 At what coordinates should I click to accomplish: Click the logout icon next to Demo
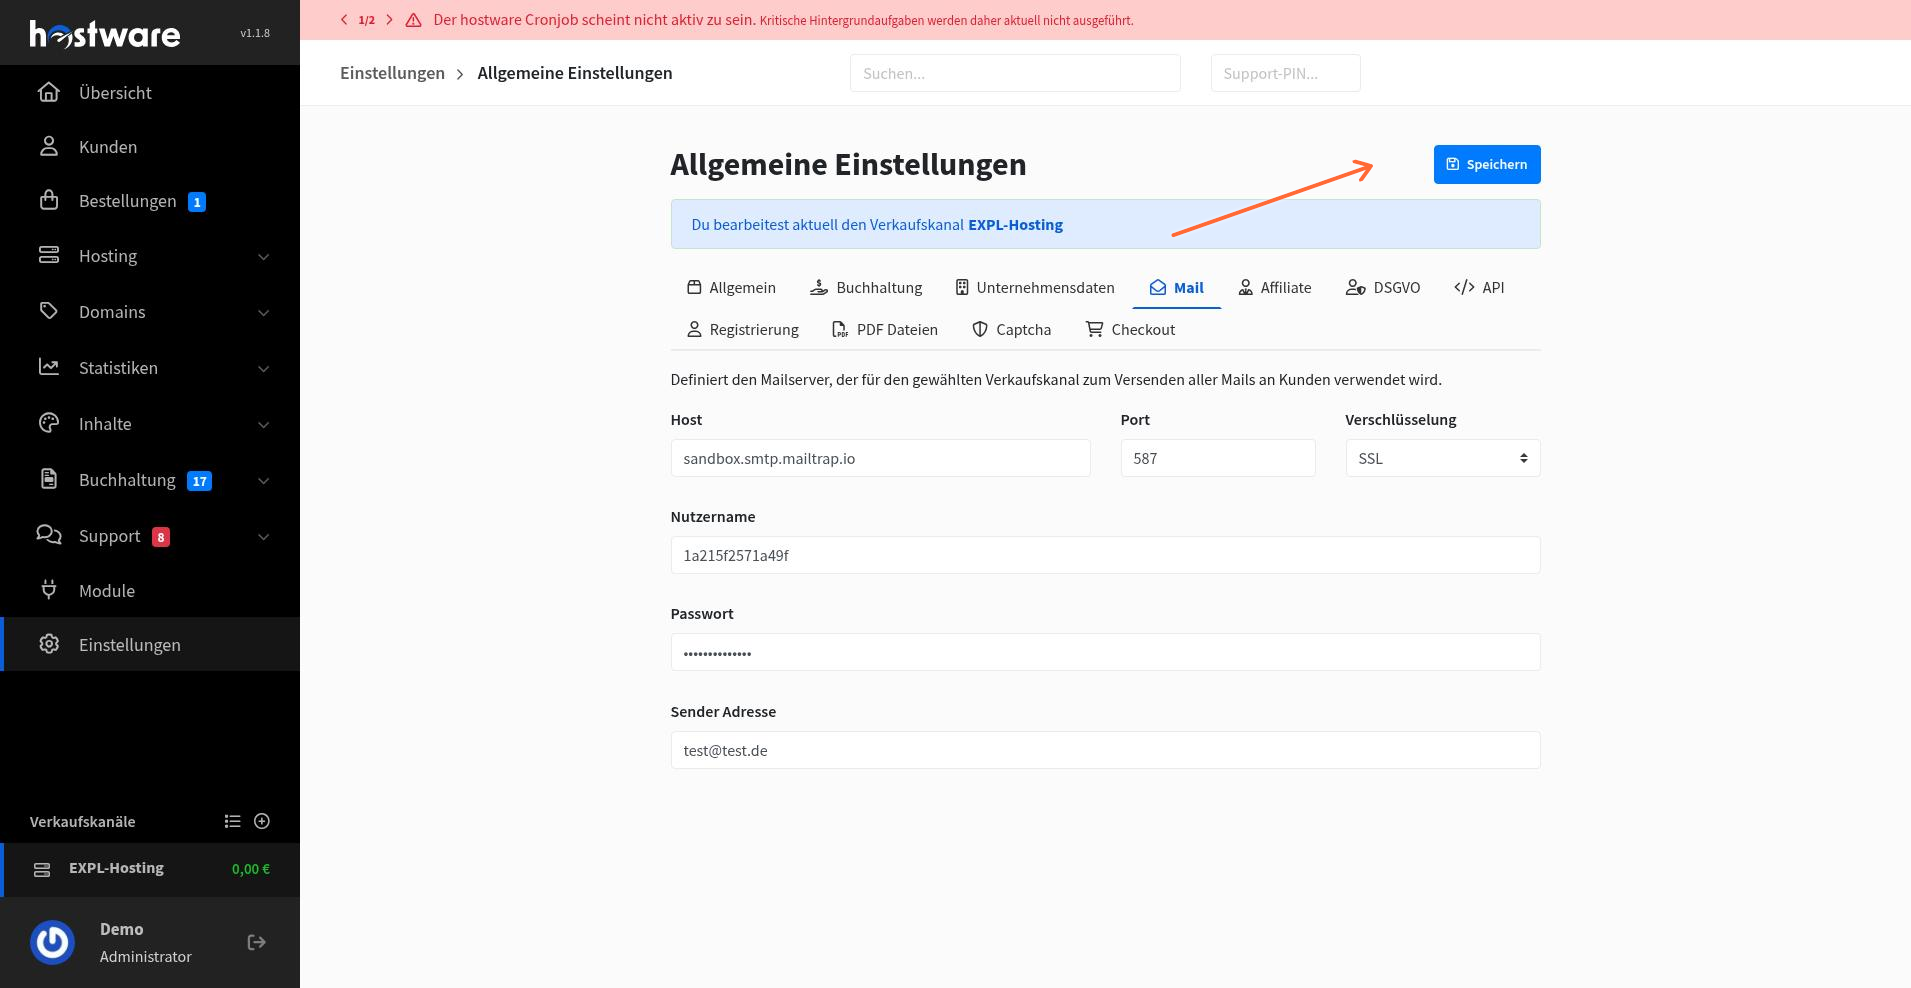[257, 942]
